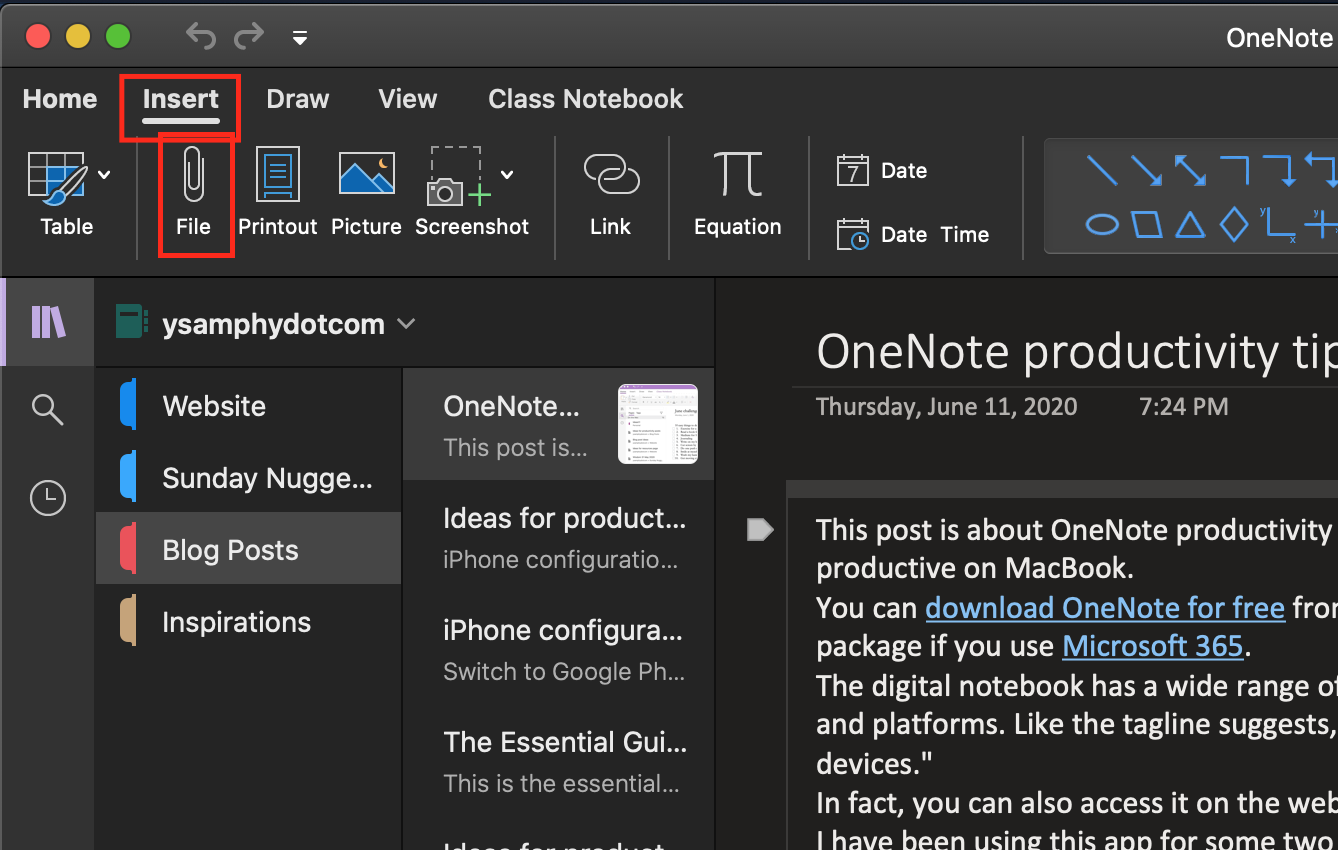Select the XY axes graph shape

(x=1279, y=225)
